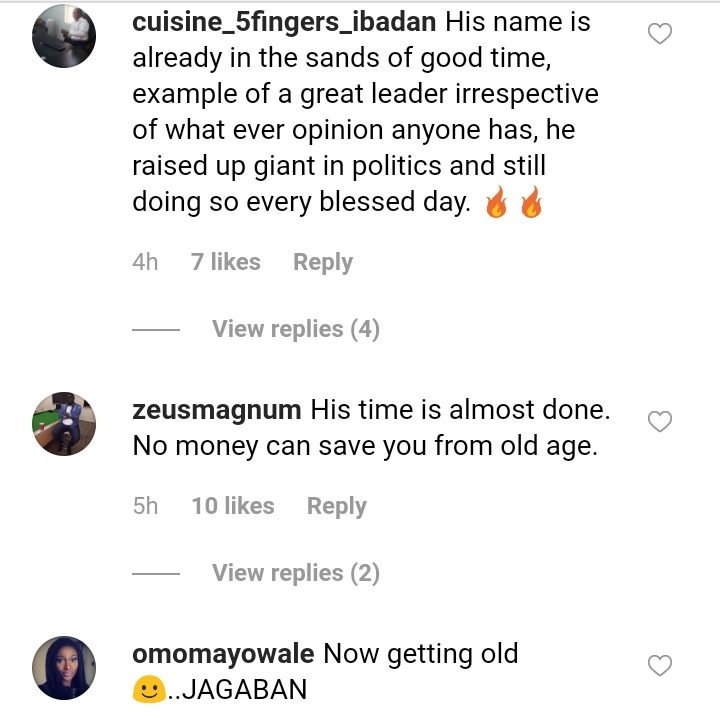
Task: Tap the heart on zeusmagnum's comment
Action: (x=660, y=422)
